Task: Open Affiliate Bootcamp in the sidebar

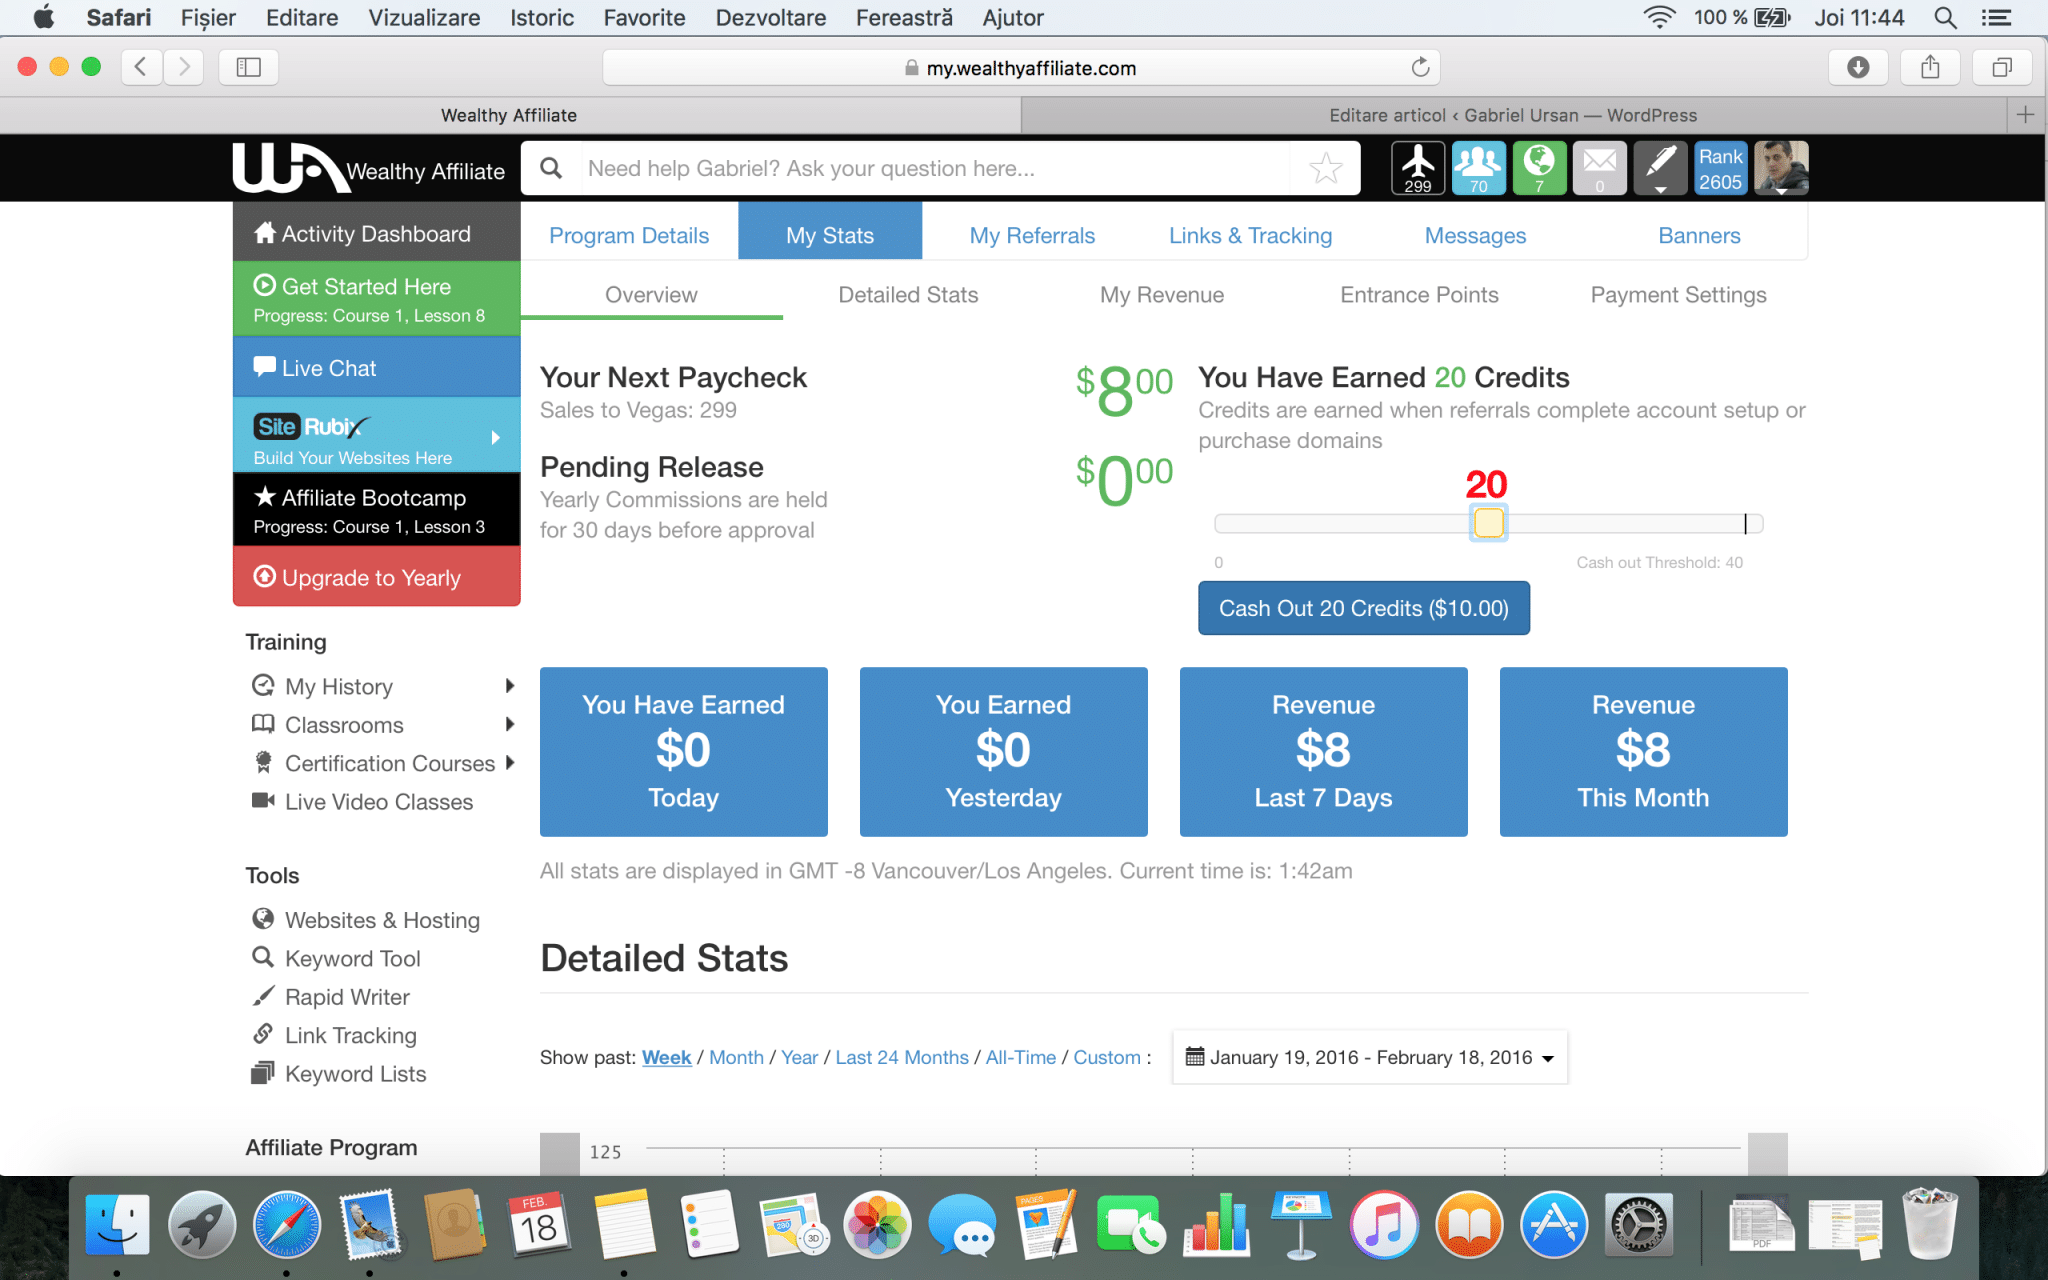Action: (377, 510)
